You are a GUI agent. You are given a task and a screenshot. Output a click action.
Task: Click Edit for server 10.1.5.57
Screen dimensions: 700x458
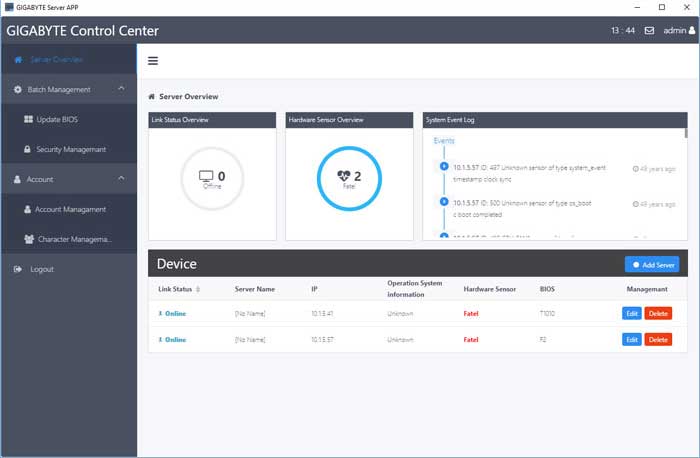[x=632, y=340]
